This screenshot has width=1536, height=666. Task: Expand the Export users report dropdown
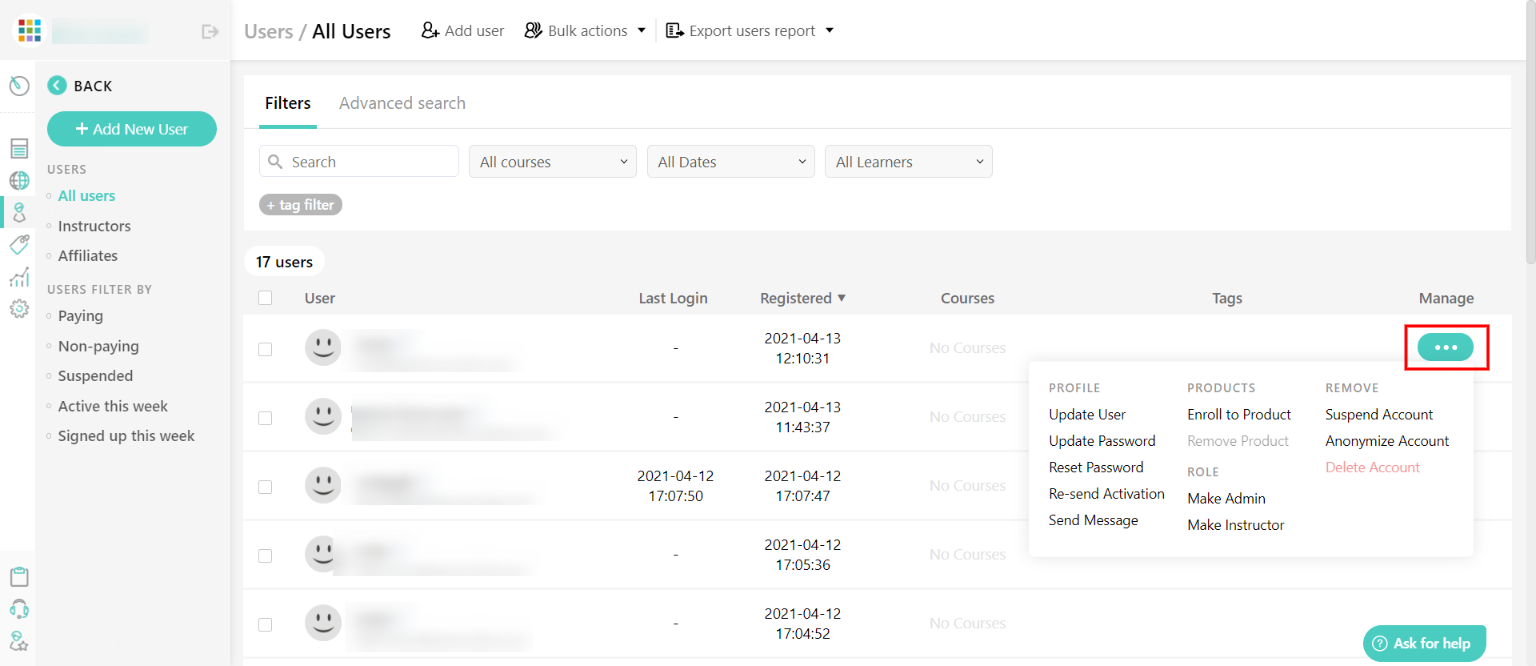[x=749, y=30]
